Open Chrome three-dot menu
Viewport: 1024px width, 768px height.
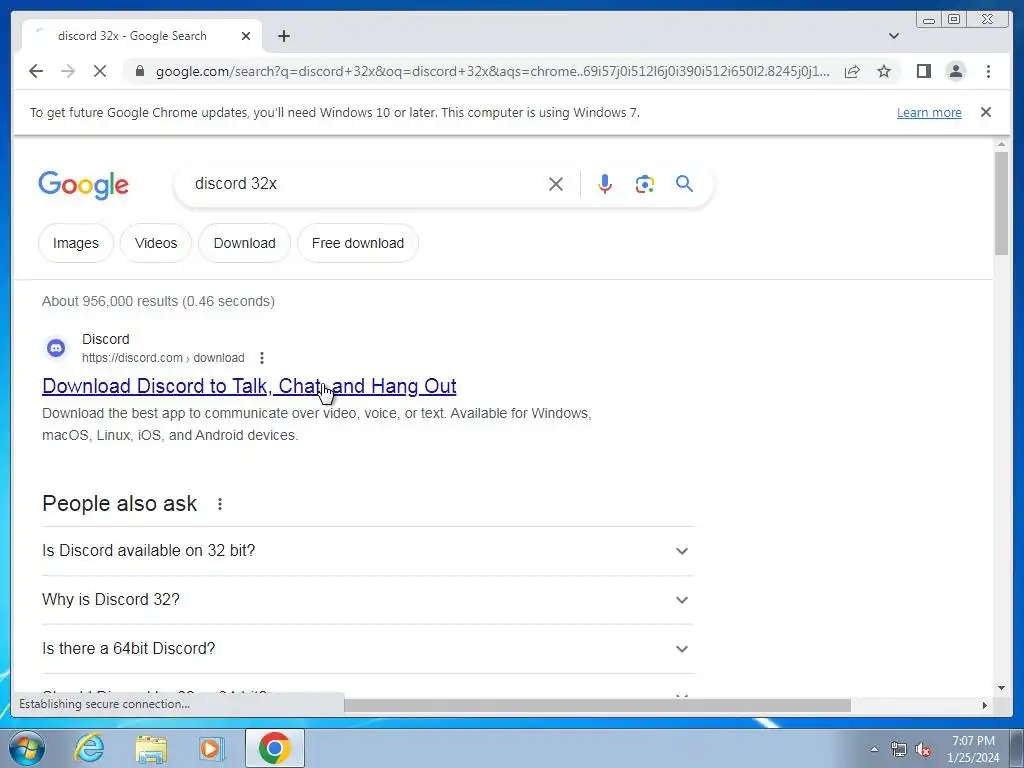click(988, 71)
